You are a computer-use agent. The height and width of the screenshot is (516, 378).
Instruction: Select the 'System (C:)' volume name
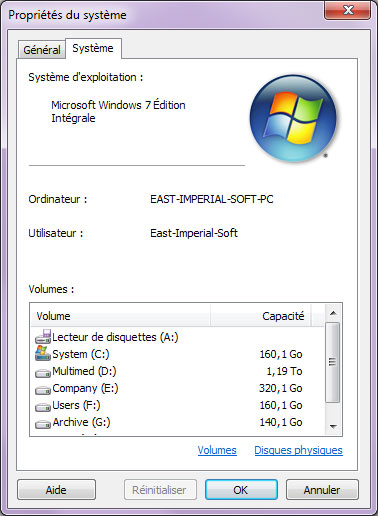[x=81, y=354]
